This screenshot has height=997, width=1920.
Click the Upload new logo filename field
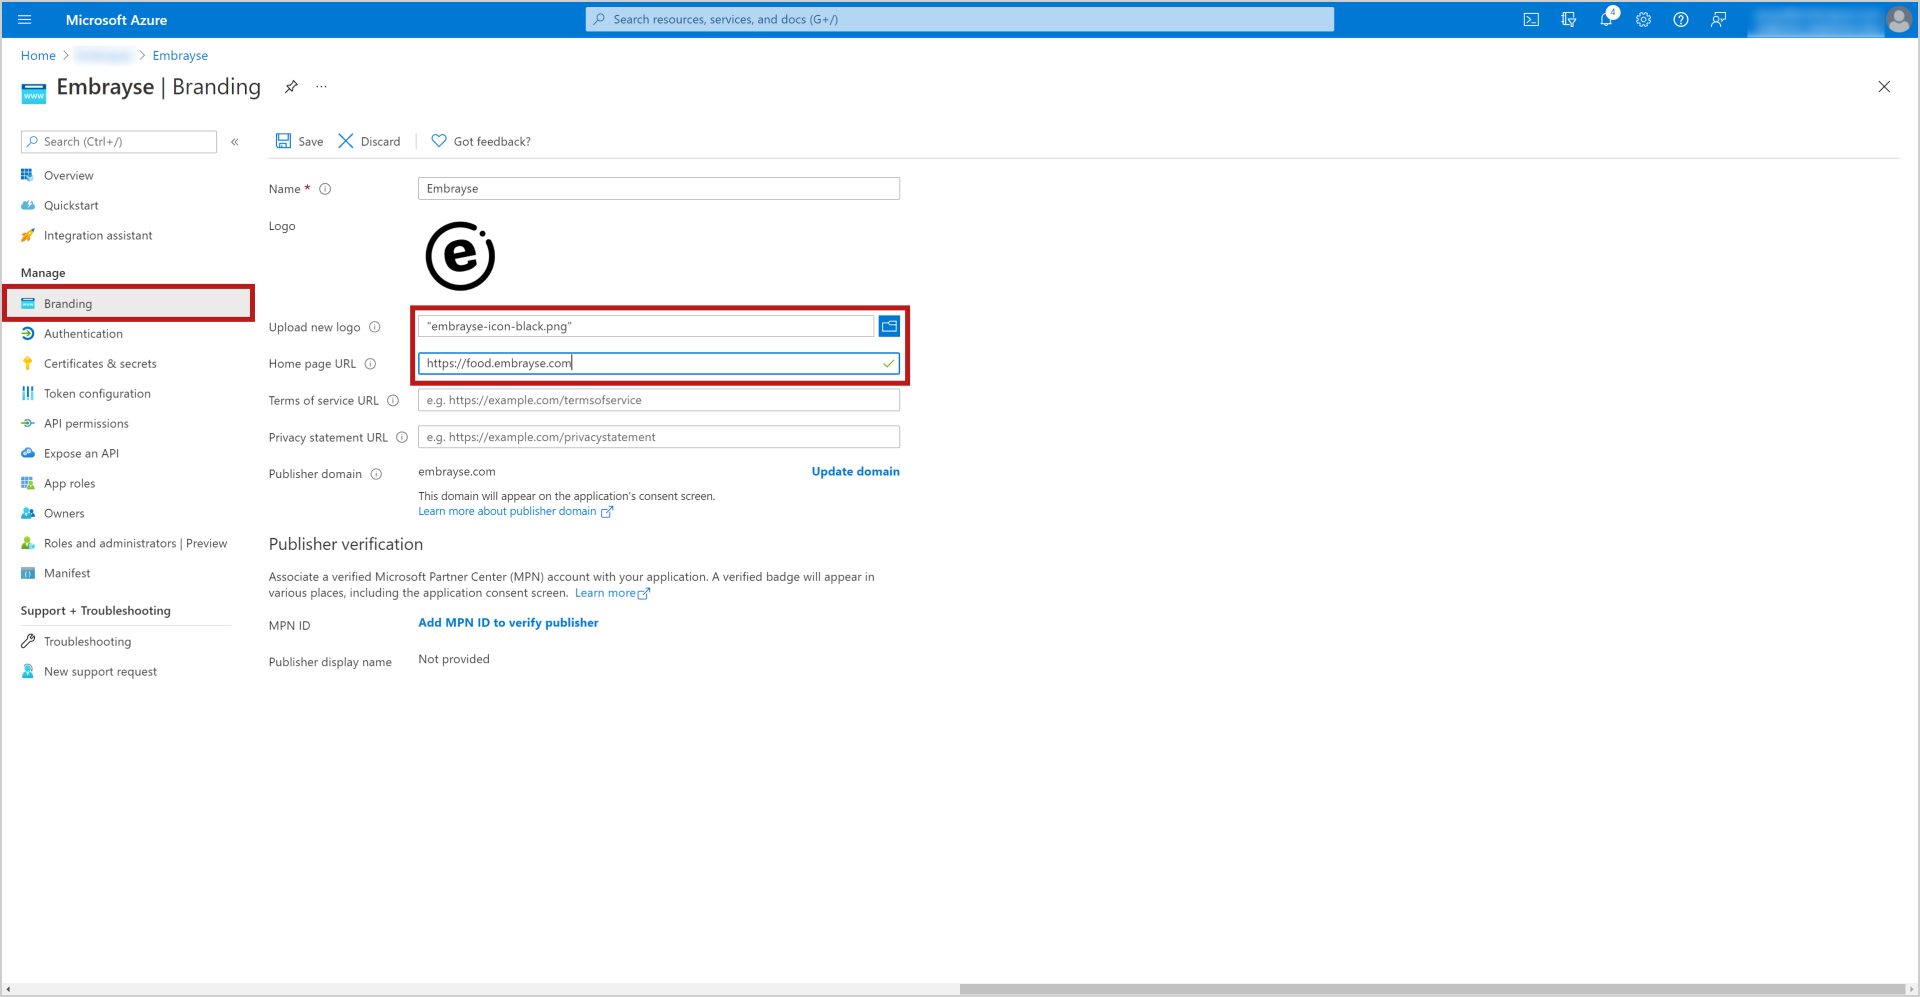[x=646, y=326]
